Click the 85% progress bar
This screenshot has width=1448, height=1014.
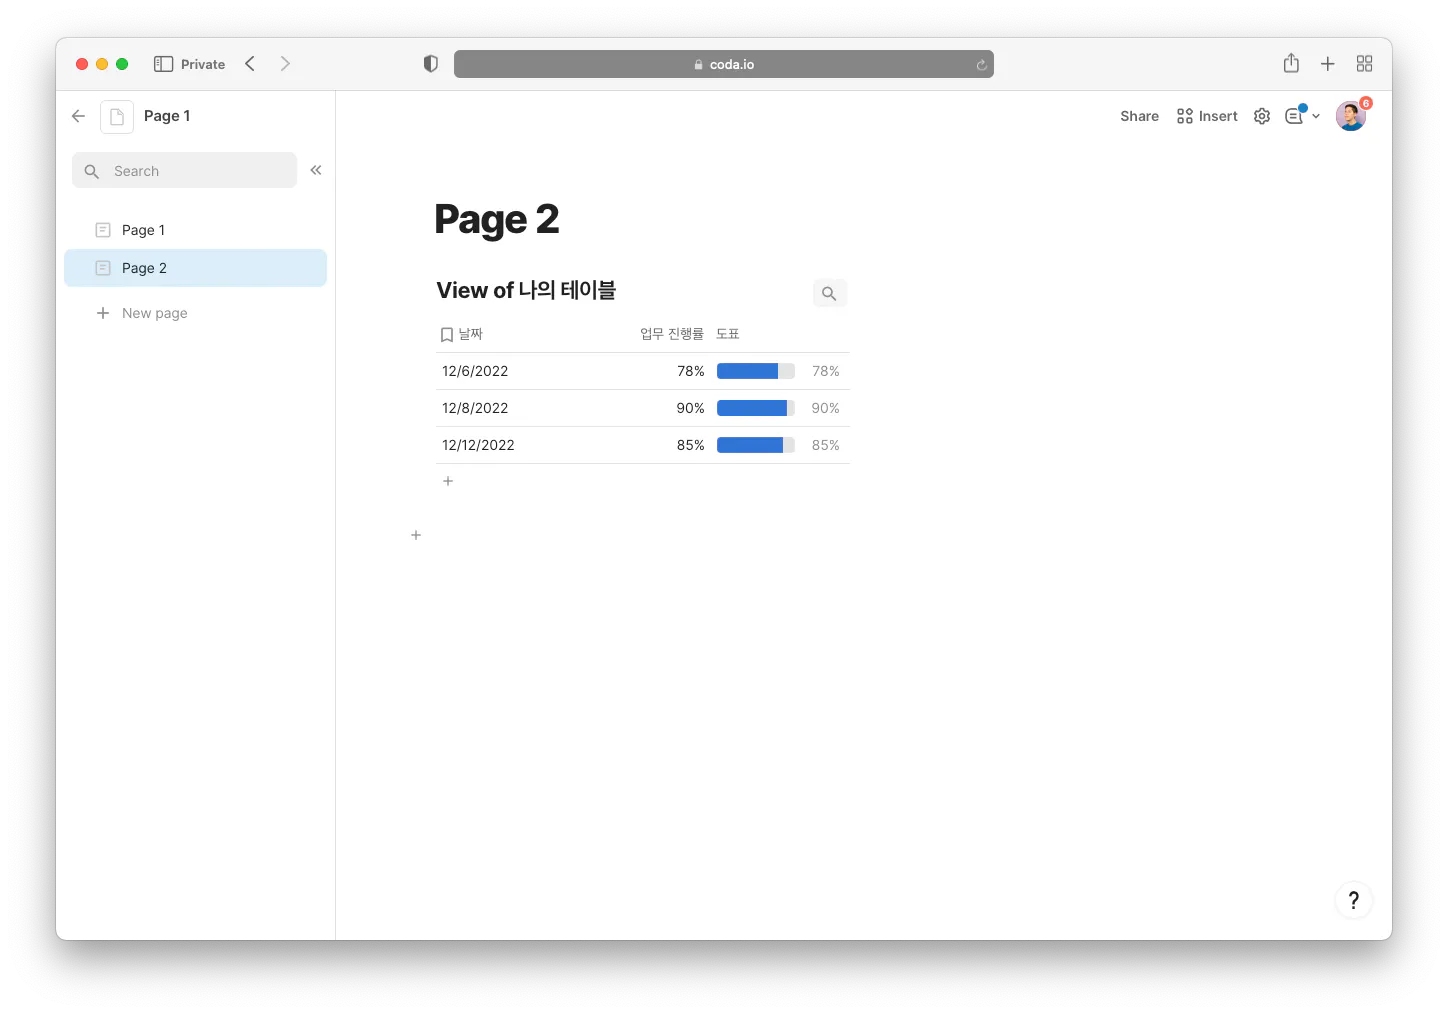point(756,445)
